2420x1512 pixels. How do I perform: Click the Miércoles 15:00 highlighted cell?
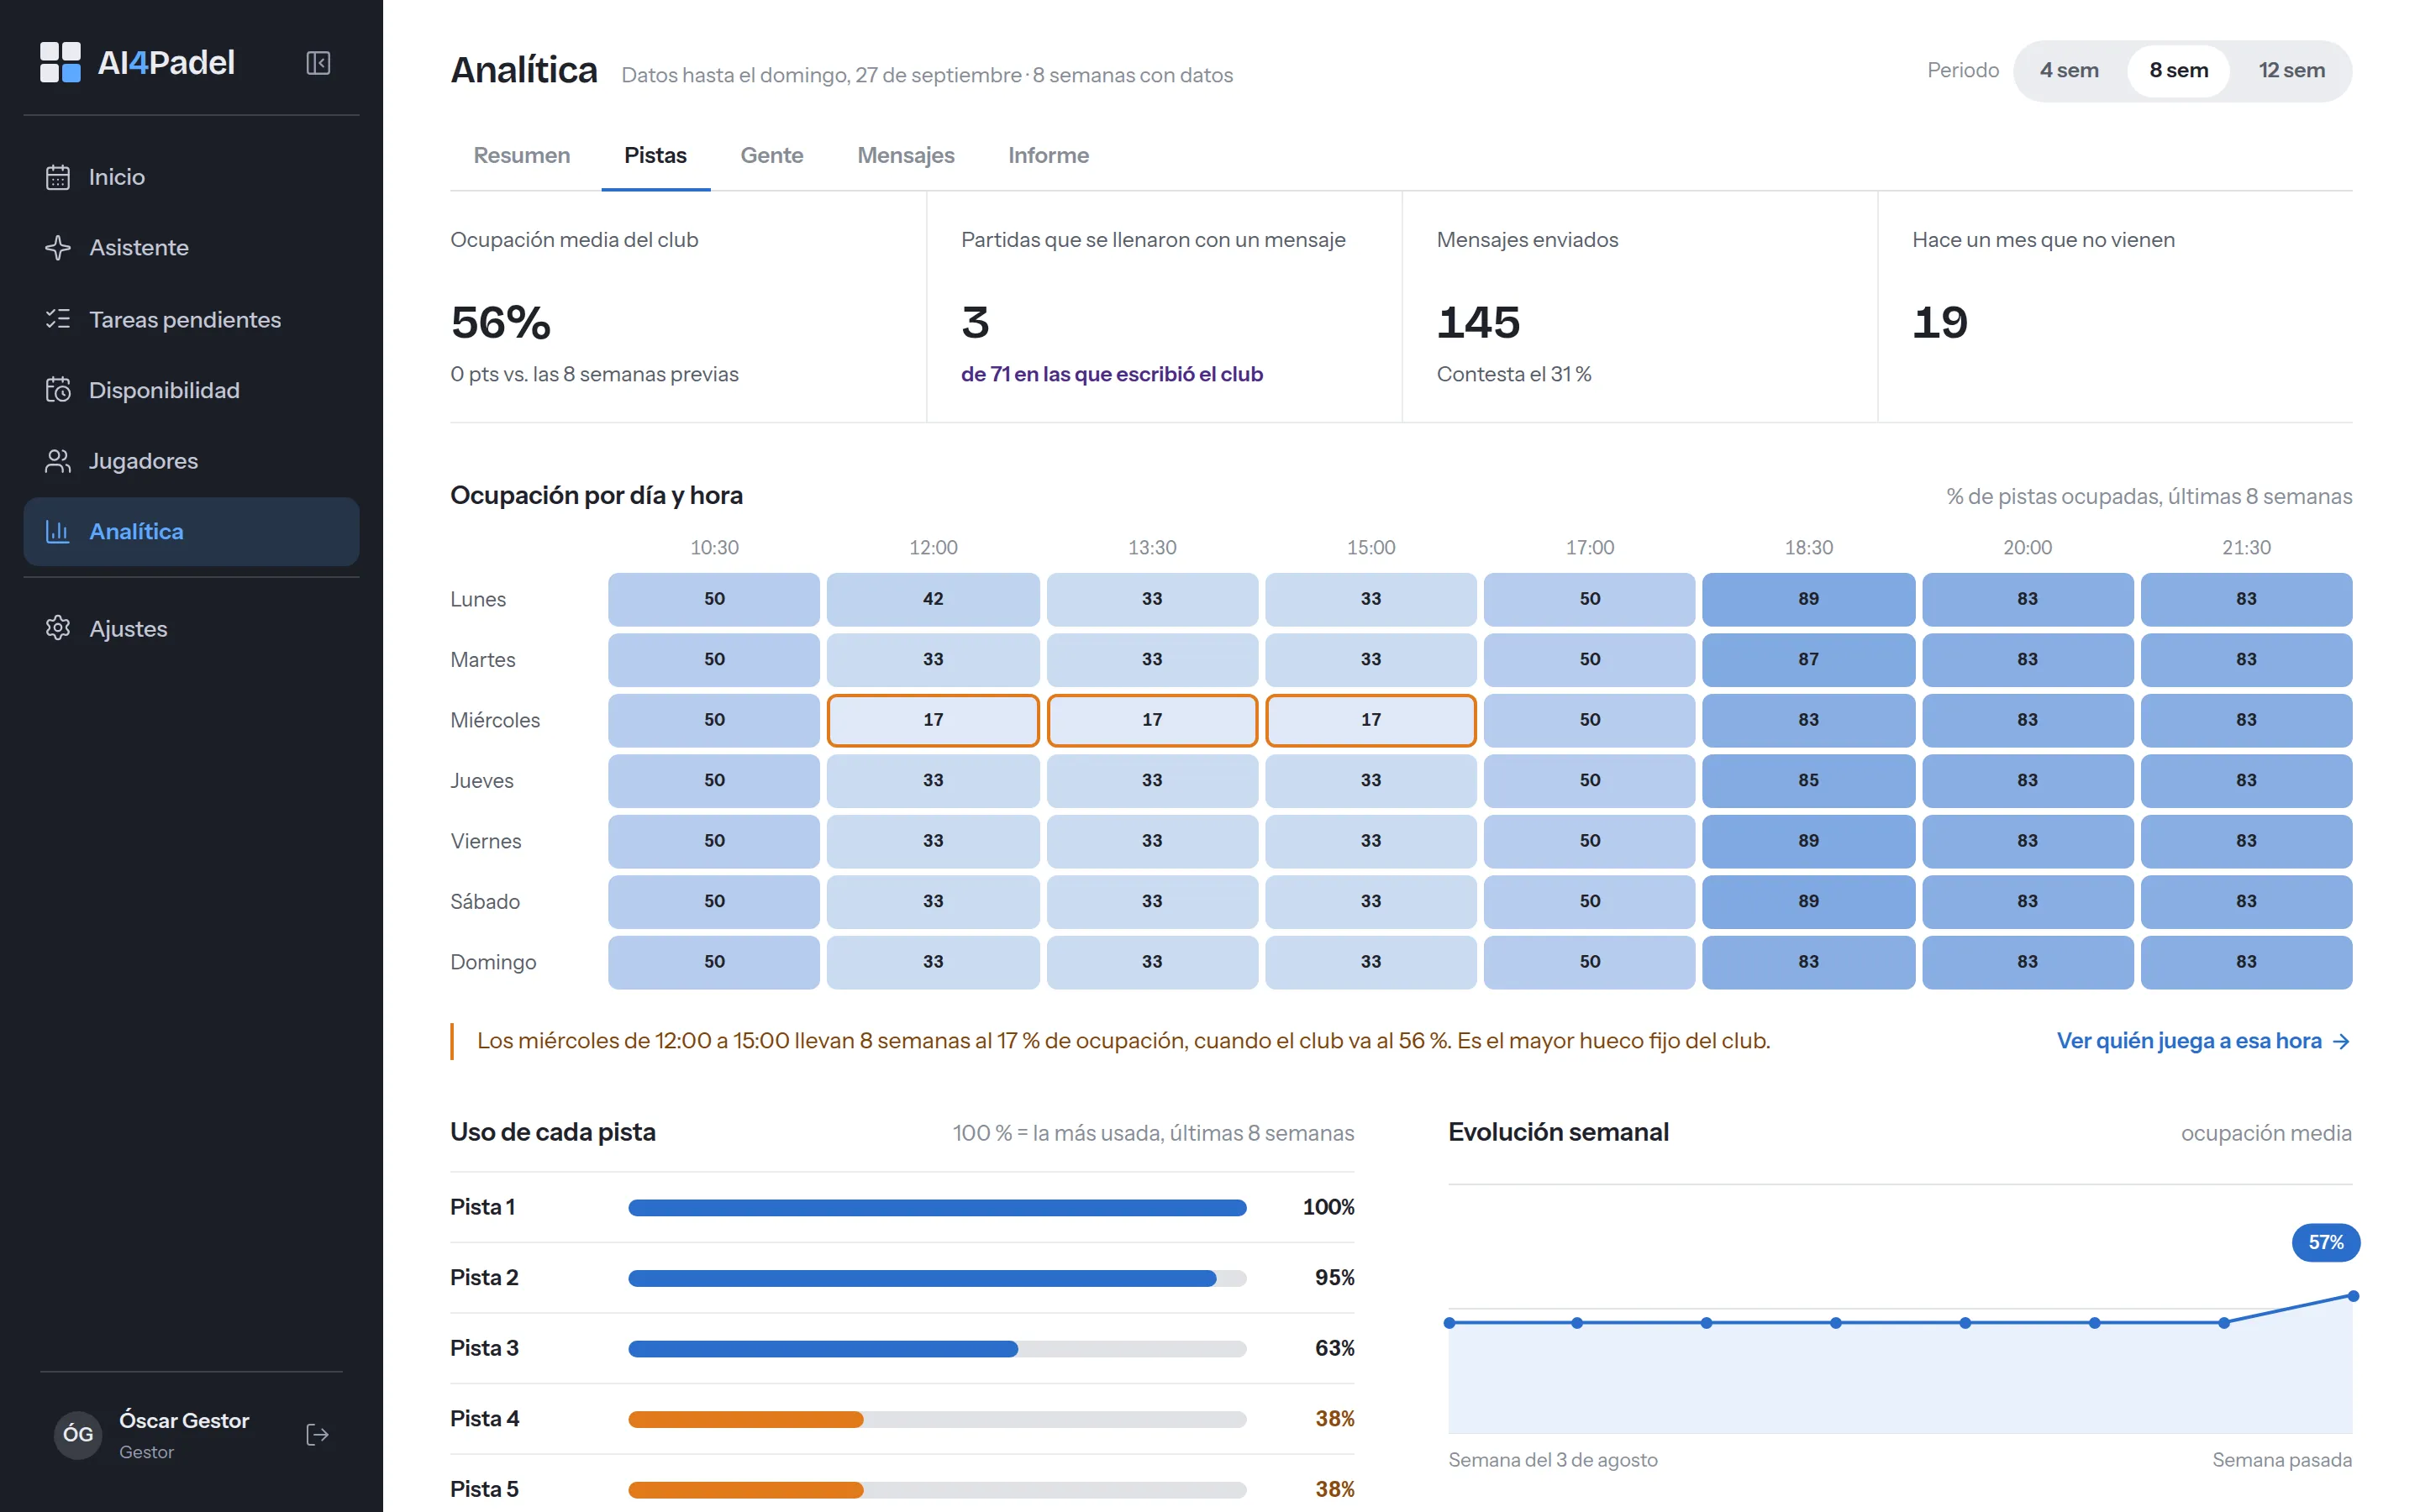[1370, 720]
